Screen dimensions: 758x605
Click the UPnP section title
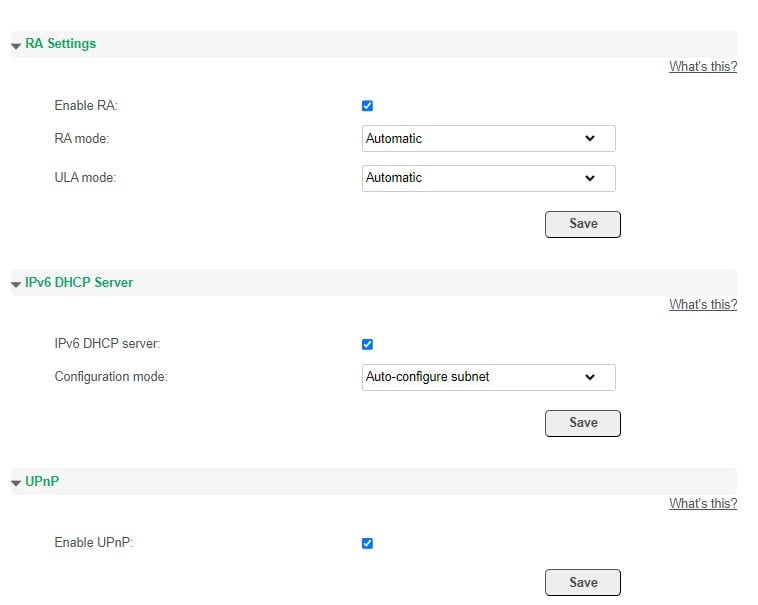42,481
